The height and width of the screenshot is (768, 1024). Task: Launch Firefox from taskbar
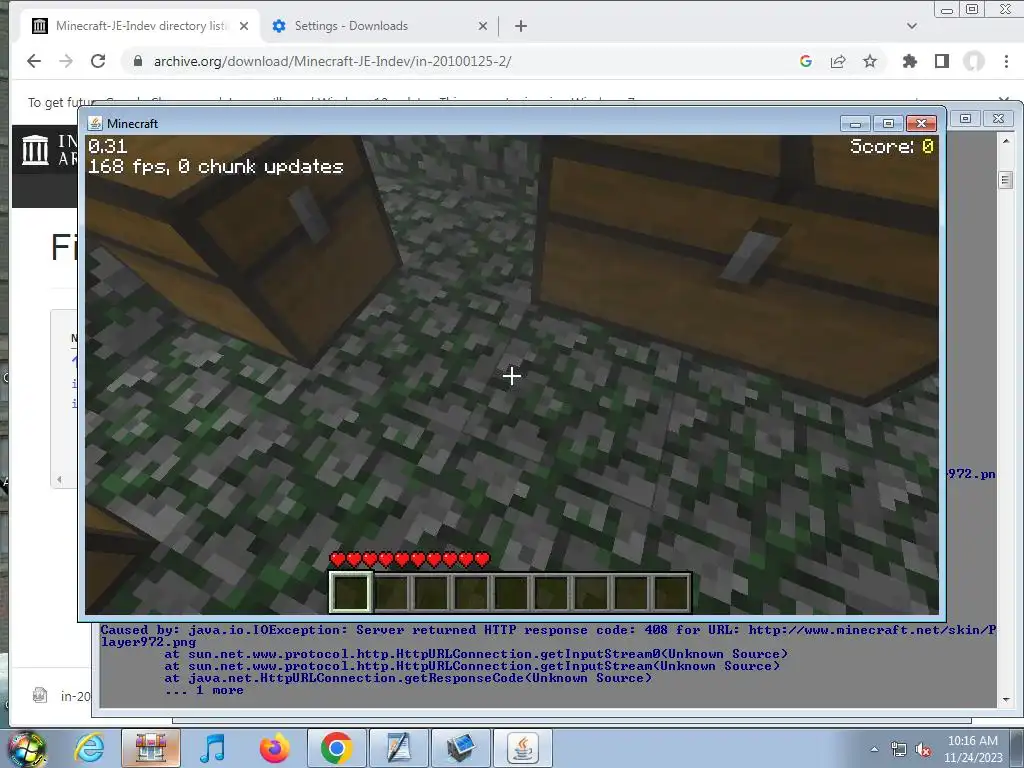274,748
